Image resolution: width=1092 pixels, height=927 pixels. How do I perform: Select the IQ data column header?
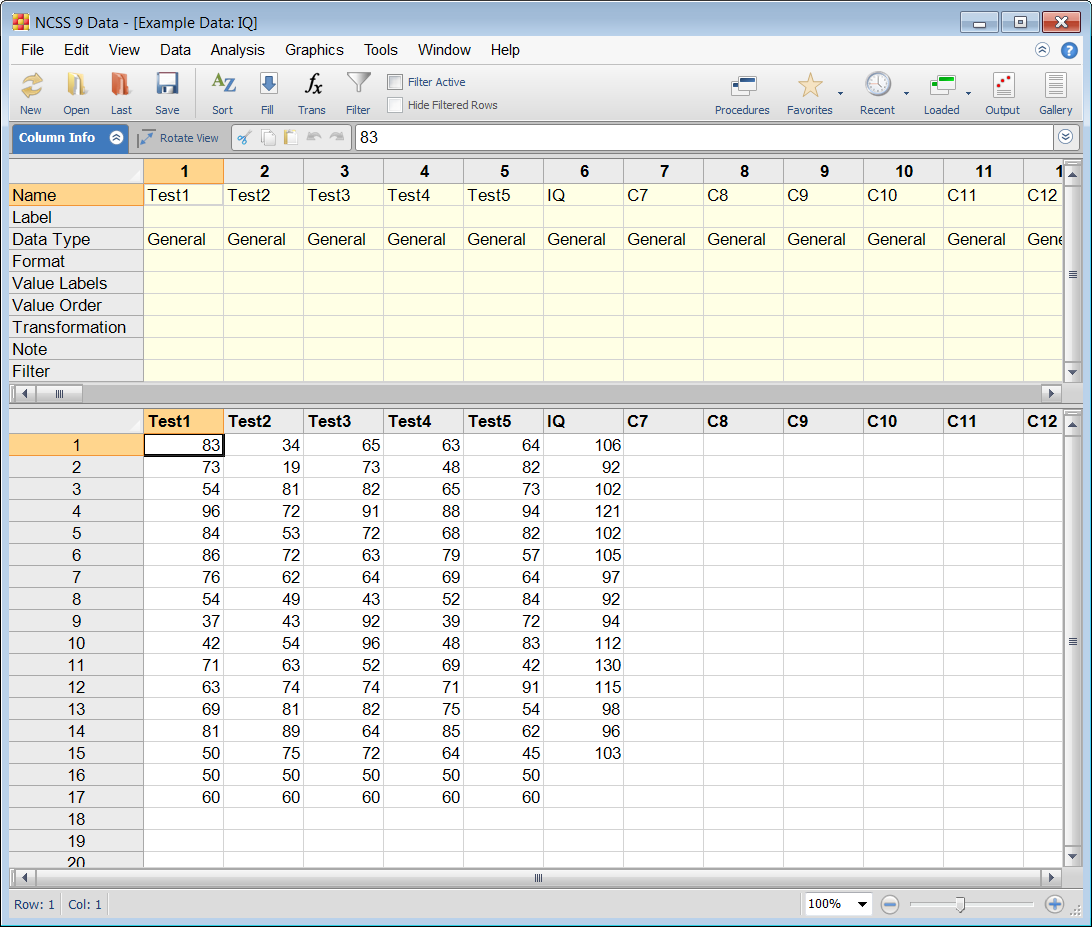click(583, 421)
